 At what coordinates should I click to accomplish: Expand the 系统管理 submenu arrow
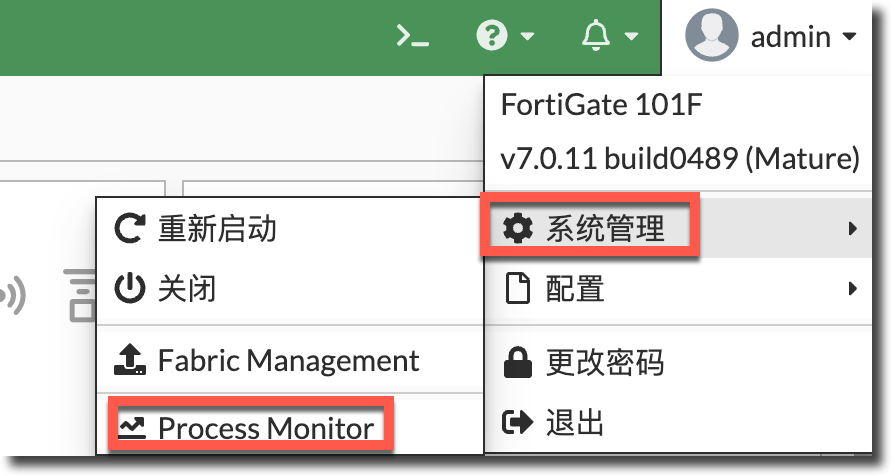click(x=852, y=229)
